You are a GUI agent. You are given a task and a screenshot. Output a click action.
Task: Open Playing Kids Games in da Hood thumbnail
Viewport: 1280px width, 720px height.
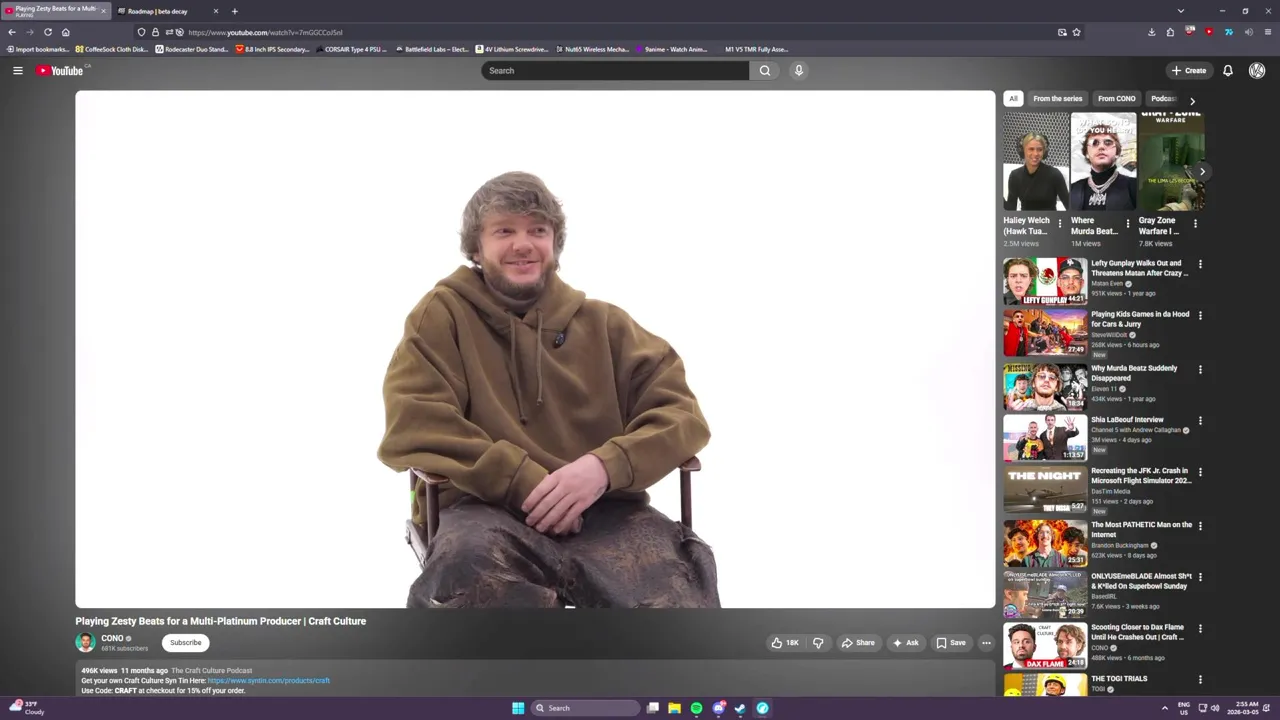tap(1045, 332)
